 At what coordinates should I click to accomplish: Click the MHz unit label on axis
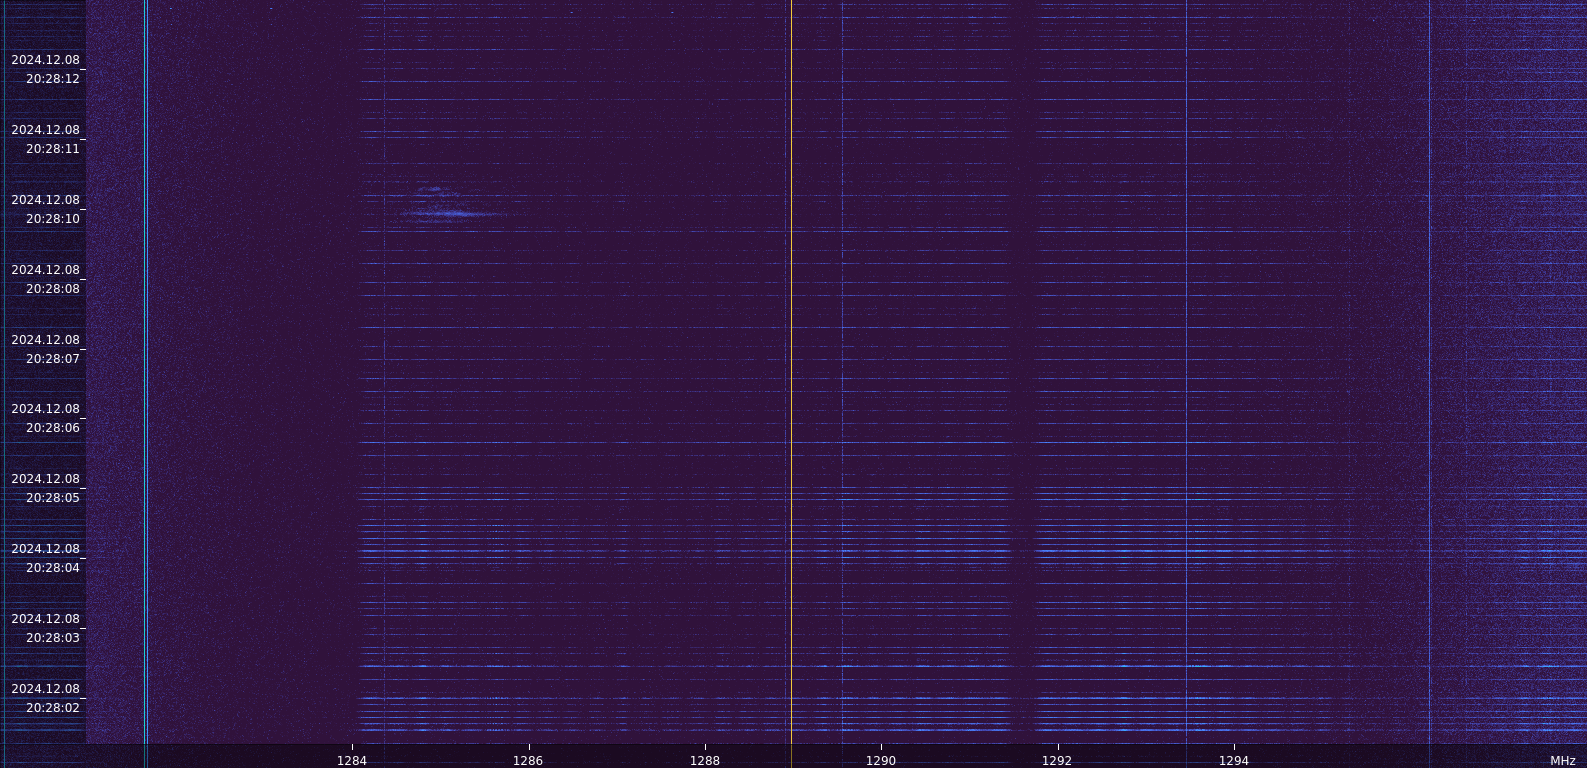(1562, 761)
